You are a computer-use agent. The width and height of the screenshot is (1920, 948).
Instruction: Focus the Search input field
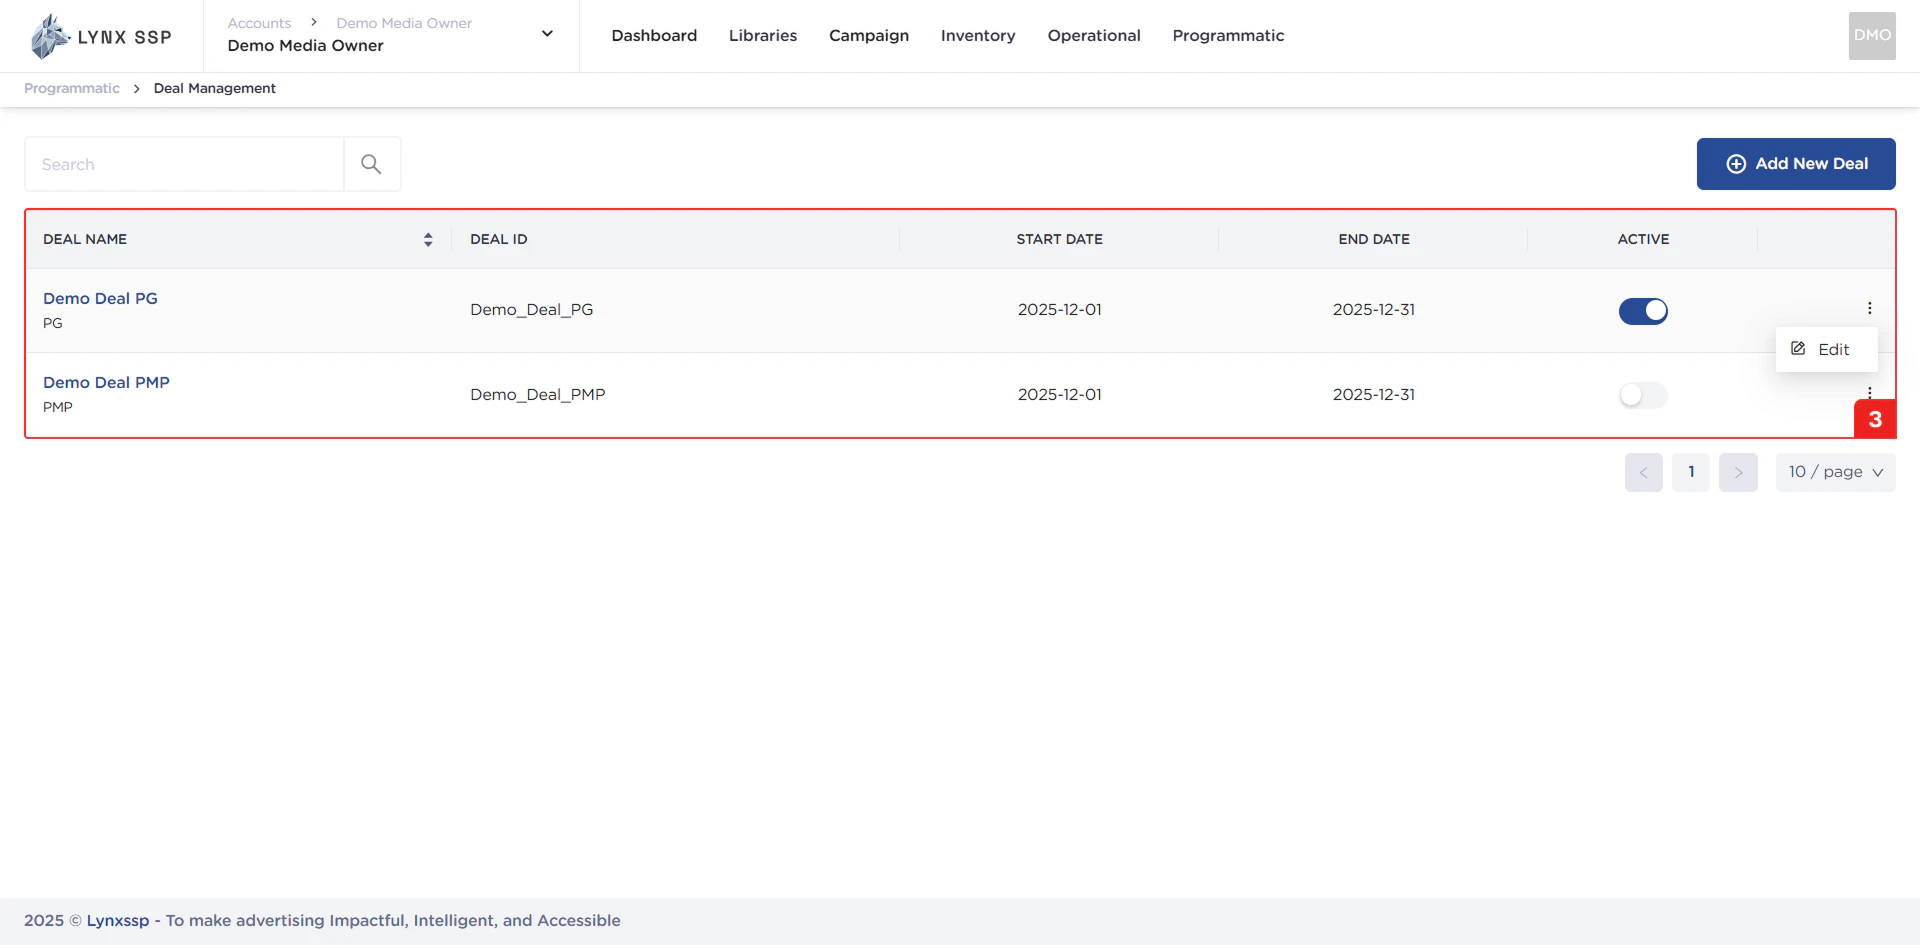tap(184, 164)
